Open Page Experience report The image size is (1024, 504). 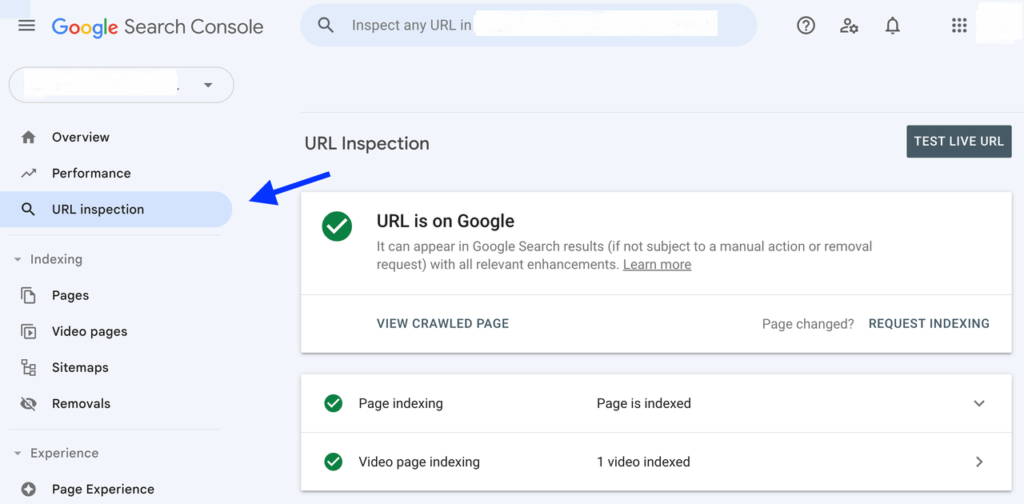(103, 490)
